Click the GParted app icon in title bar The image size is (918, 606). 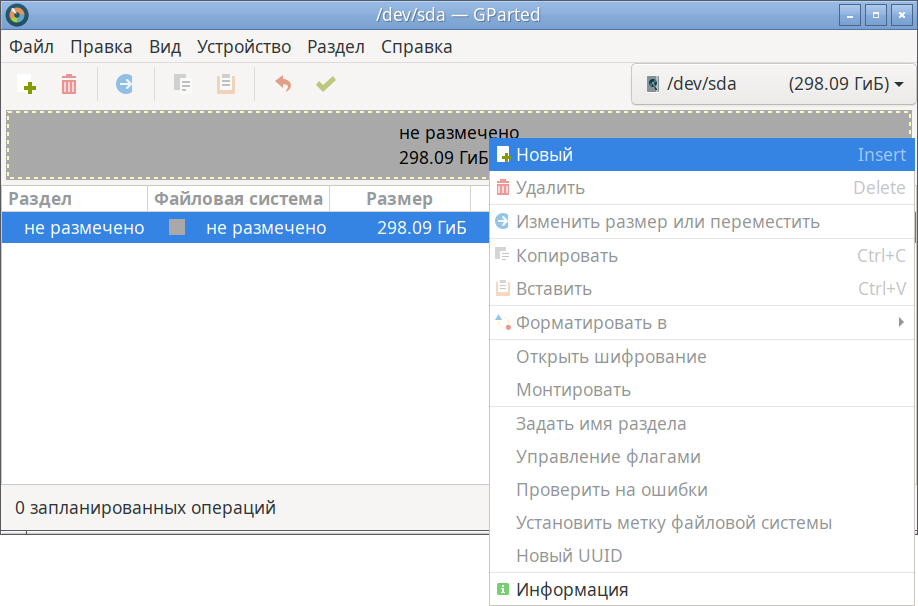click(16, 15)
